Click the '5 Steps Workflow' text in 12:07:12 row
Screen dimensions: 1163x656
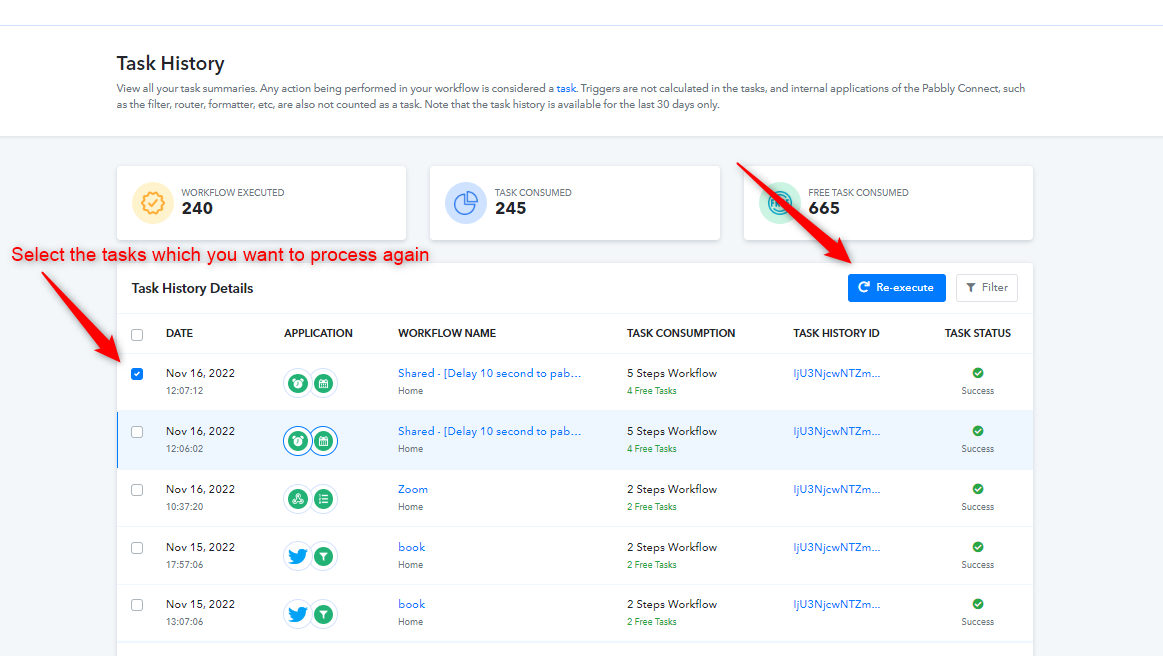tap(672, 373)
